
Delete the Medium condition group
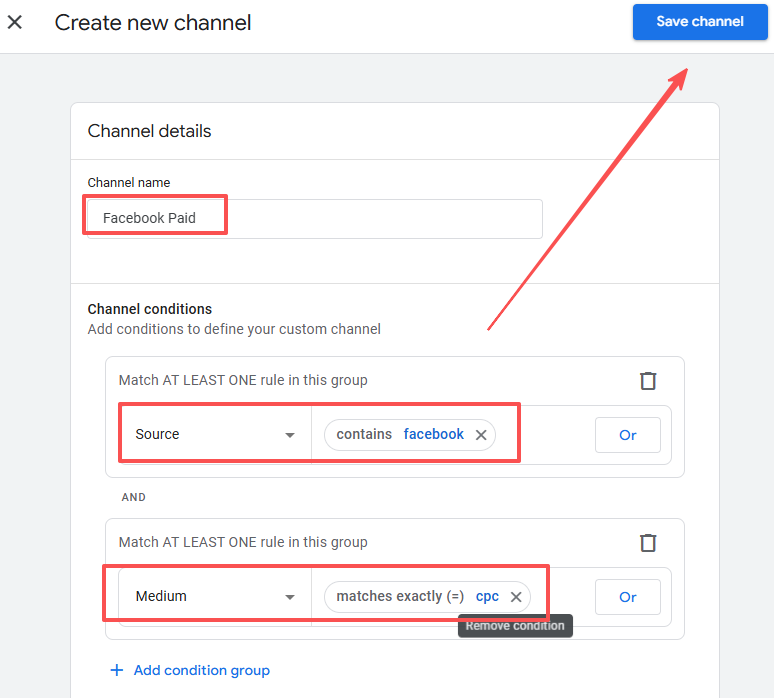(648, 542)
